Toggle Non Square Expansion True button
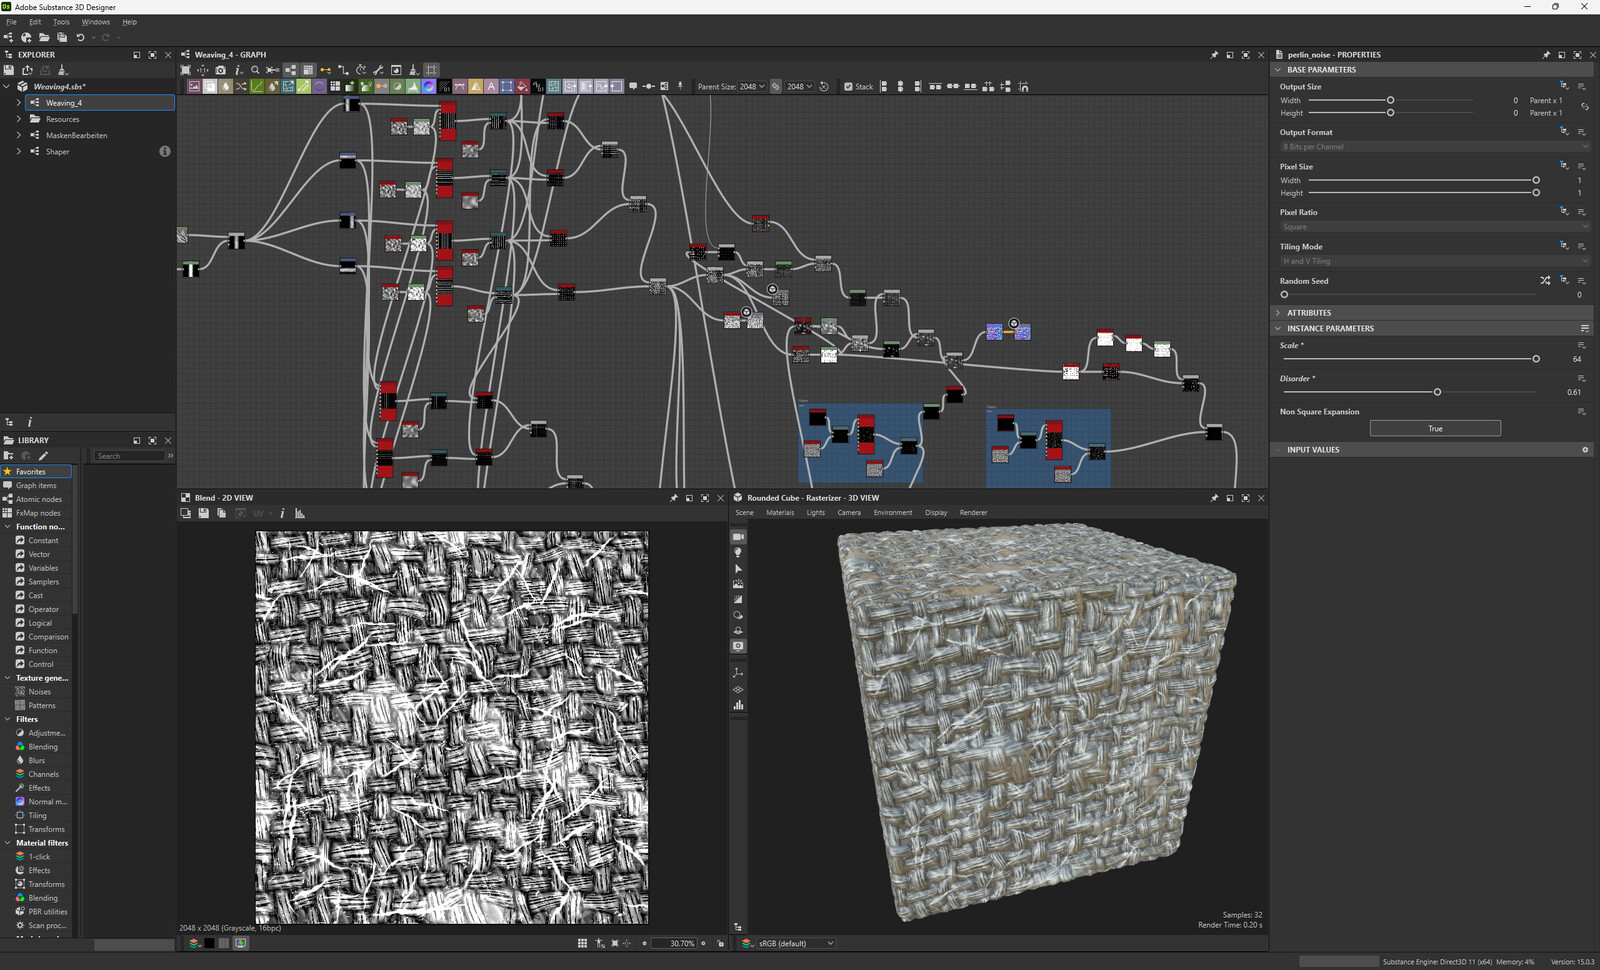Image resolution: width=1600 pixels, height=970 pixels. pyautogui.click(x=1435, y=428)
